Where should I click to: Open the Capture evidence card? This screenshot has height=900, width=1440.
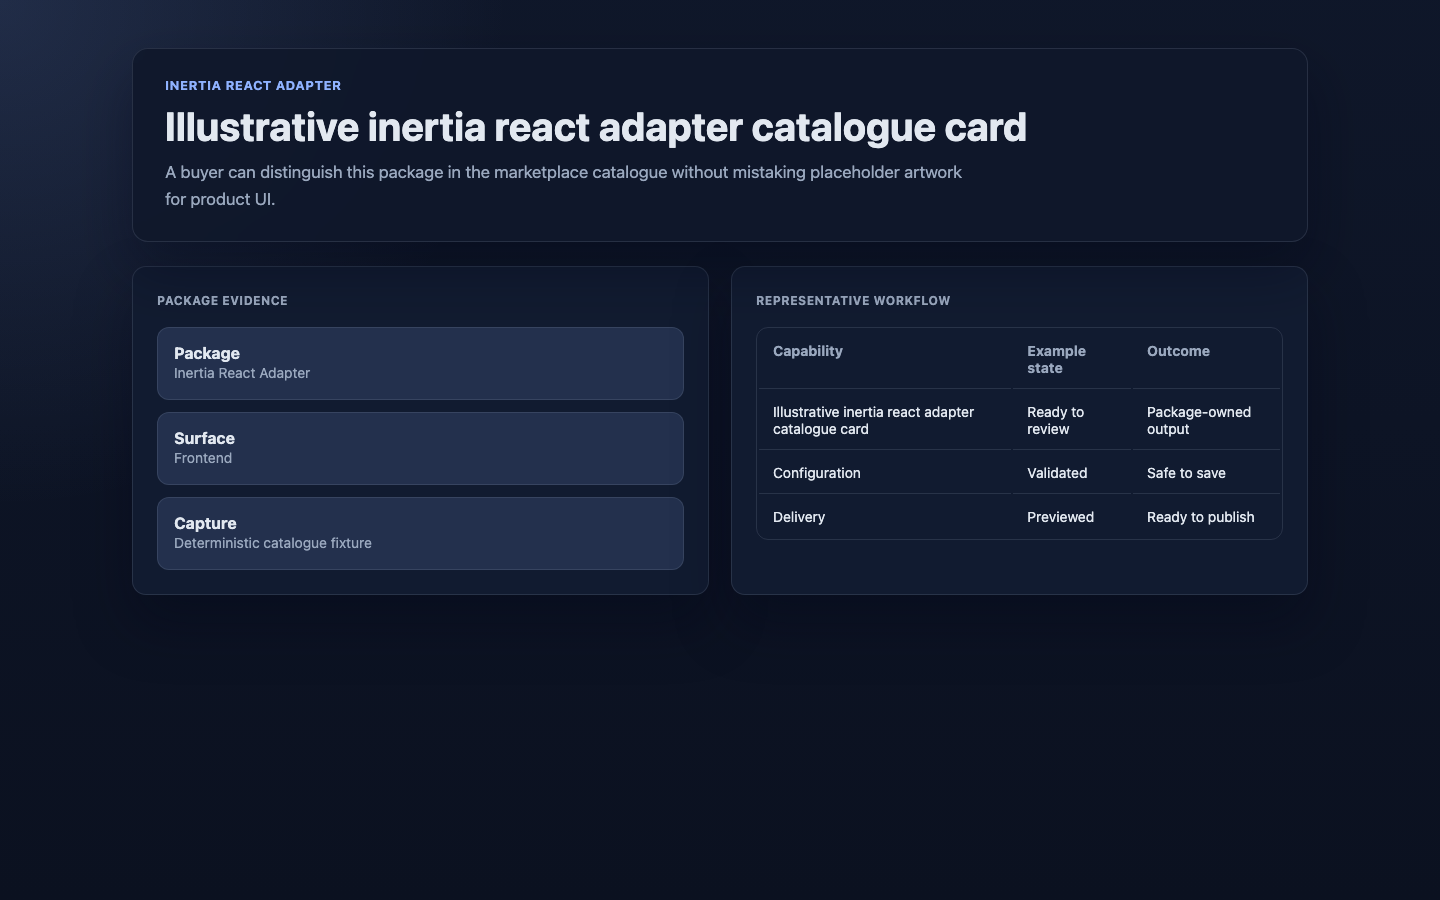[x=420, y=533]
